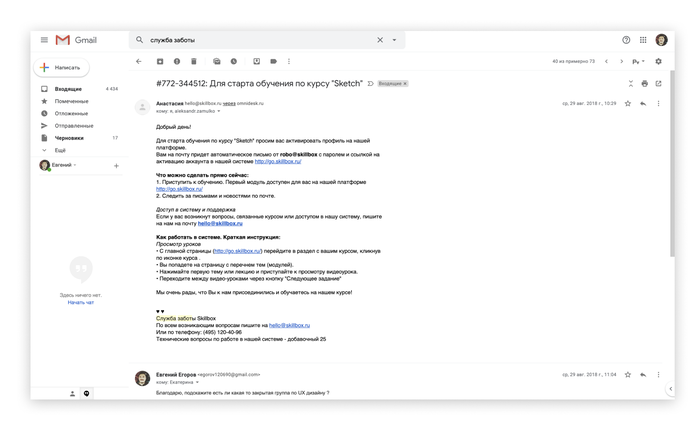Open the More options dots in the toolbar

[x=289, y=61]
